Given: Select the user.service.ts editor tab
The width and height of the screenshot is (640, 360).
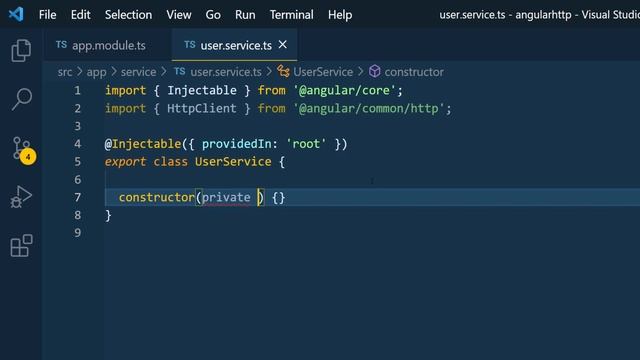Looking at the screenshot, I should click(x=235, y=45).
